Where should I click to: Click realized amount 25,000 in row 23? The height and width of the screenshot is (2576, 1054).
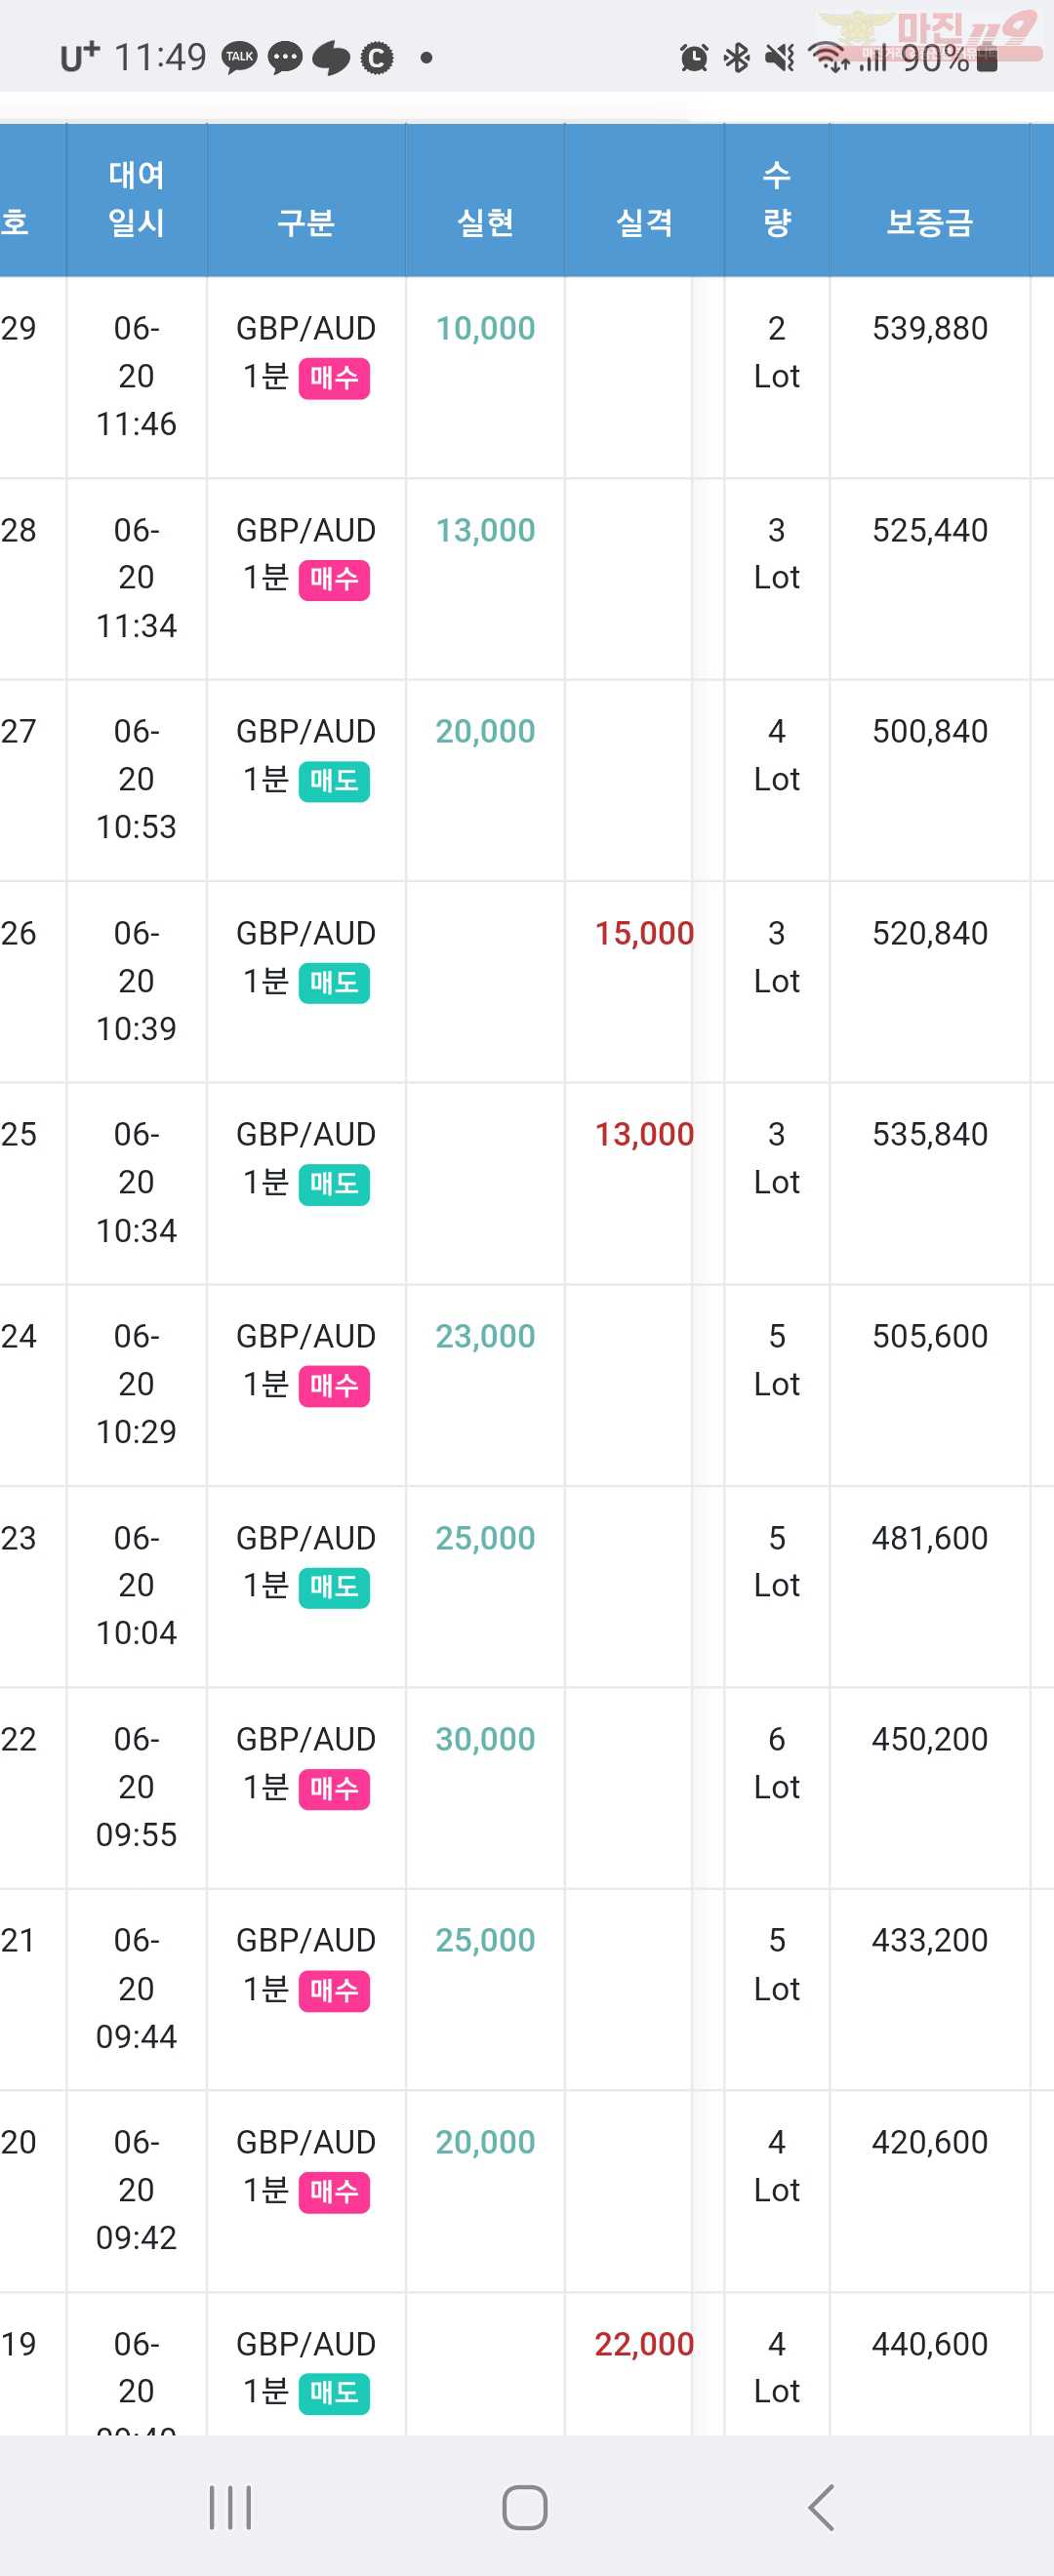coord(485,1538)
